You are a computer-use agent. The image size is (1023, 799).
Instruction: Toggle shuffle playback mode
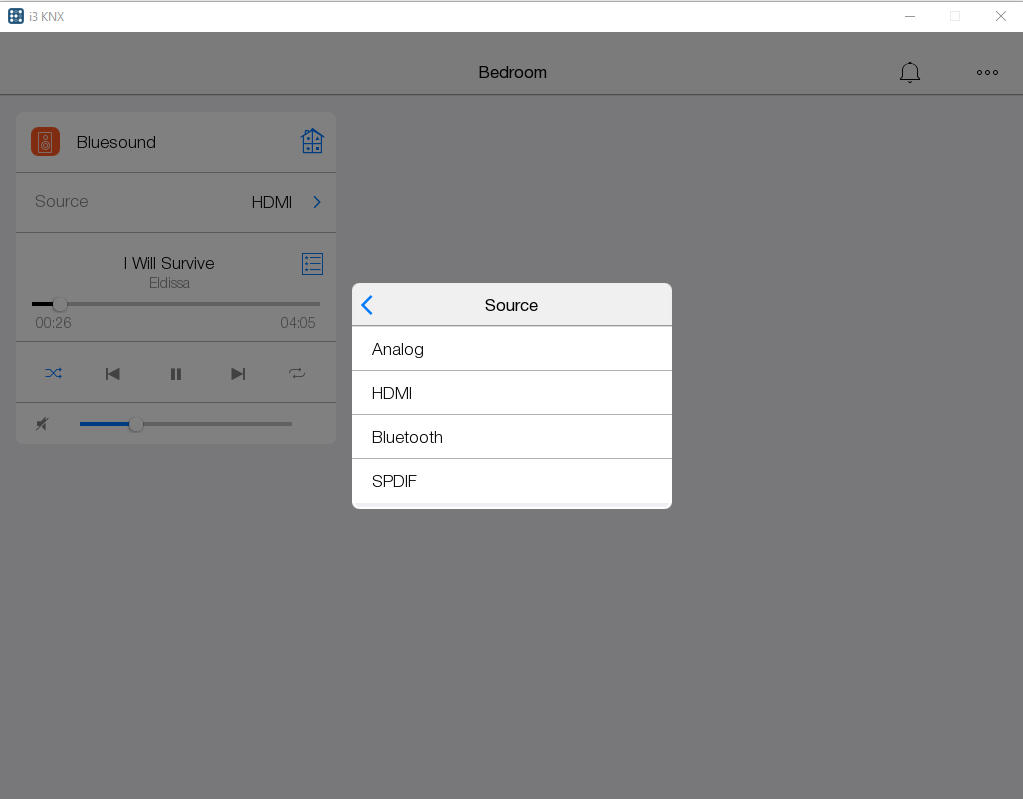tap(53, 374)
